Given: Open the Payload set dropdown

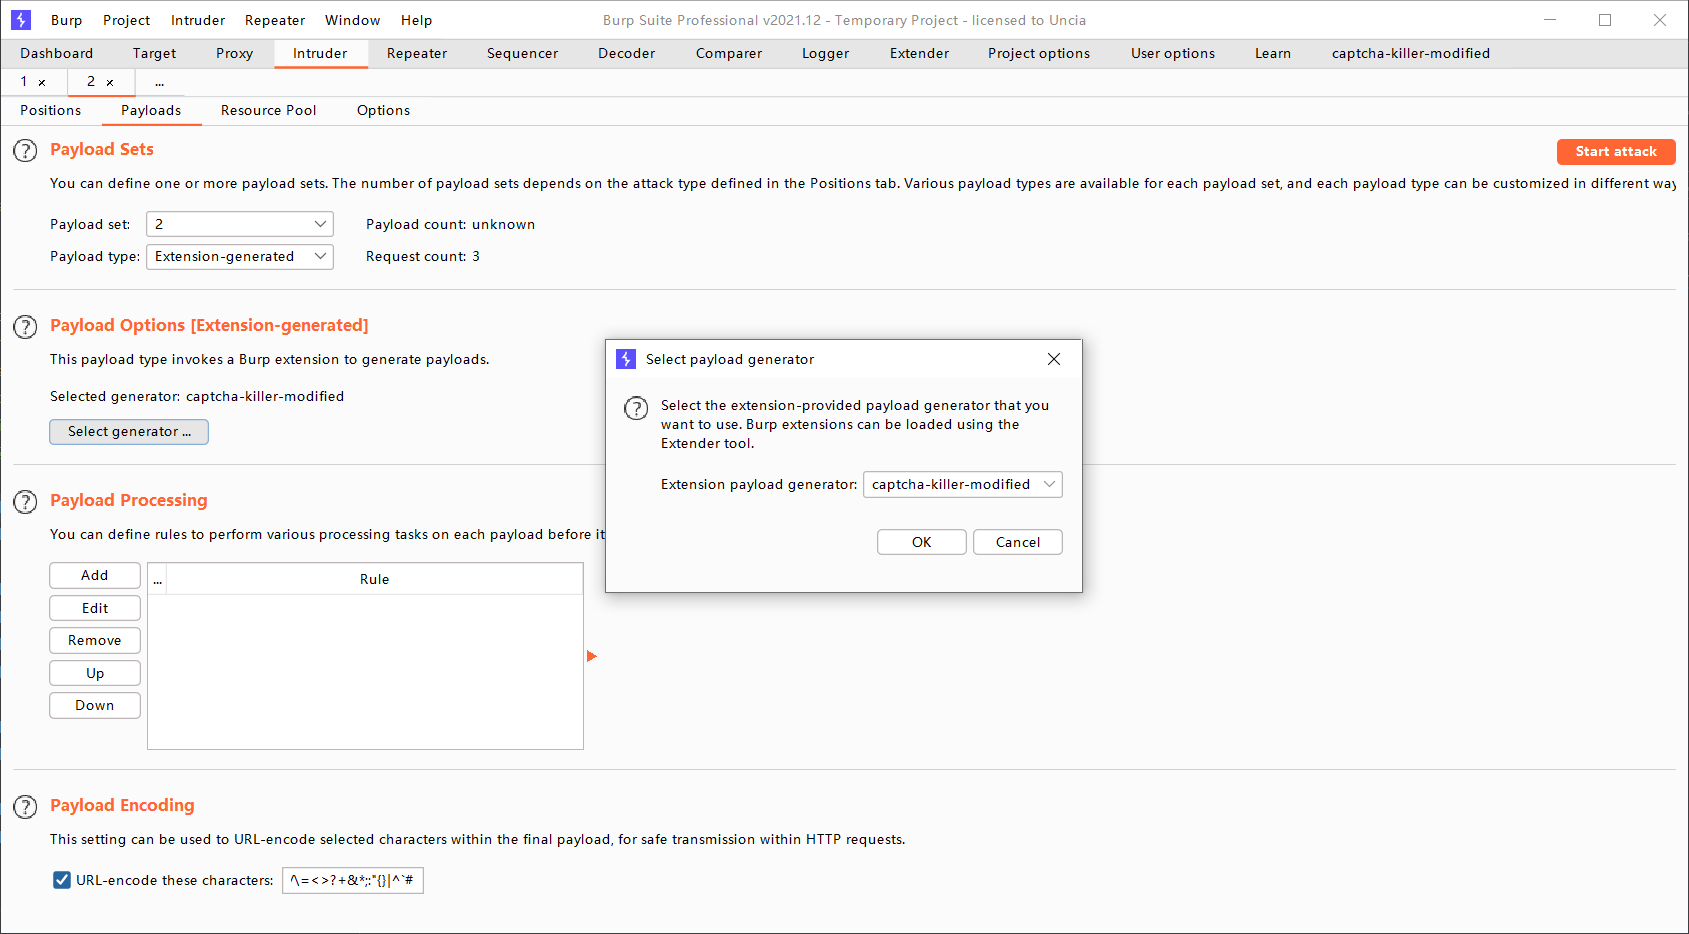Looking at the screenshot, I should 240,224.
